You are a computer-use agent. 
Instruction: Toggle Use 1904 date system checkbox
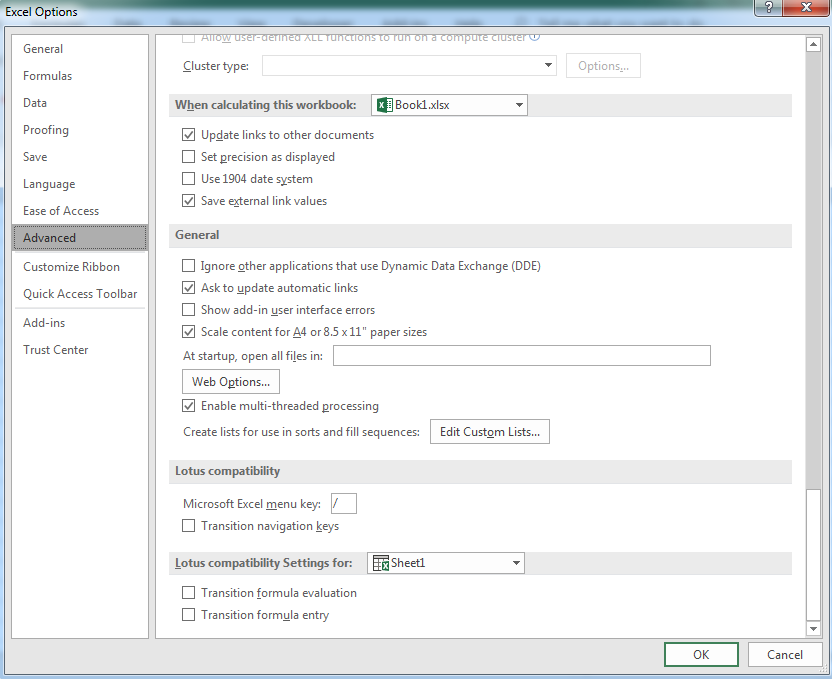point(189,179)
